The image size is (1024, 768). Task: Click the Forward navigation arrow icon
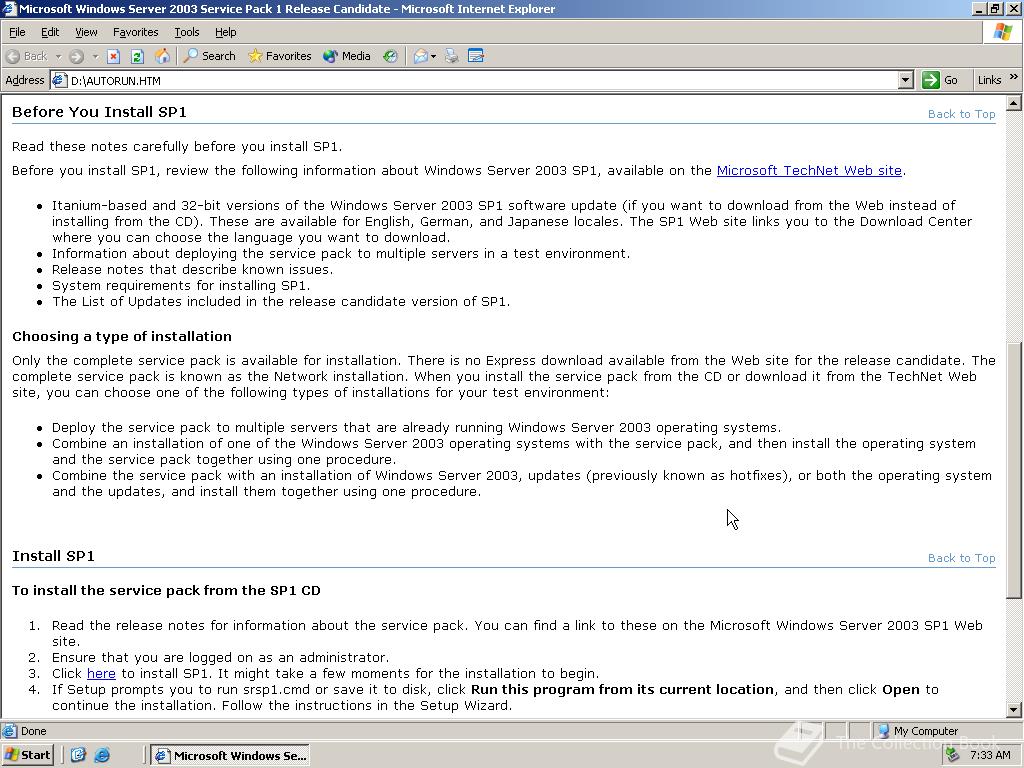(76, 56)
